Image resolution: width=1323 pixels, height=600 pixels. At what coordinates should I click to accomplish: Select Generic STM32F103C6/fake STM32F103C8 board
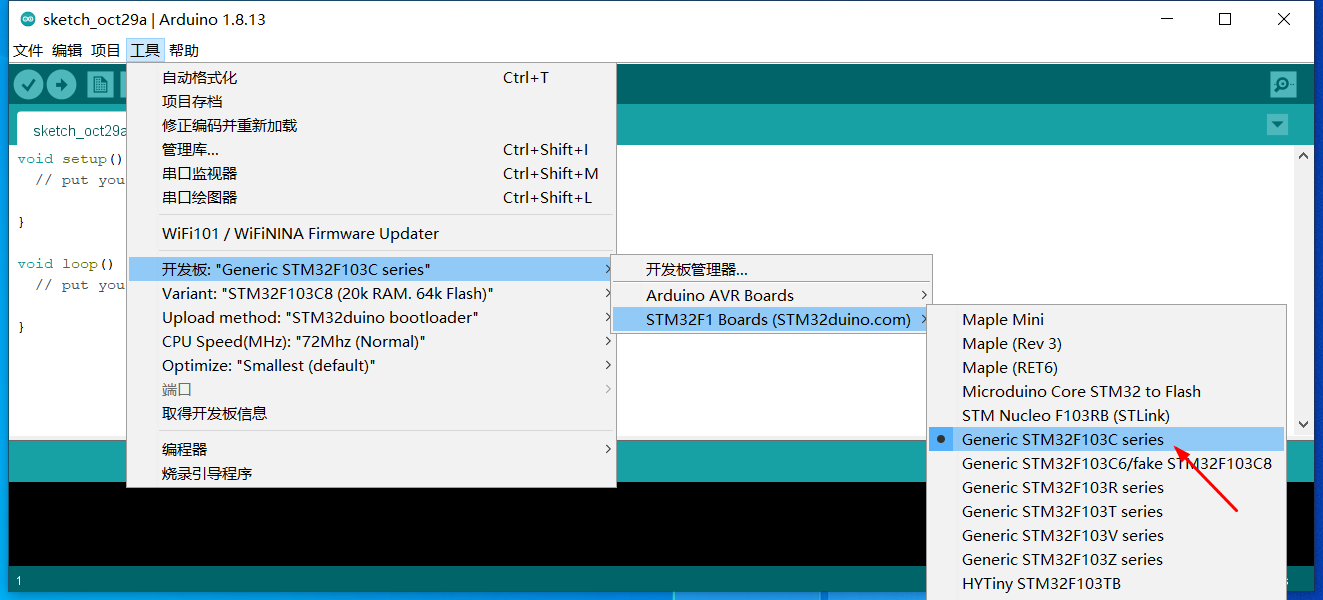click(x=1106, y=463)
